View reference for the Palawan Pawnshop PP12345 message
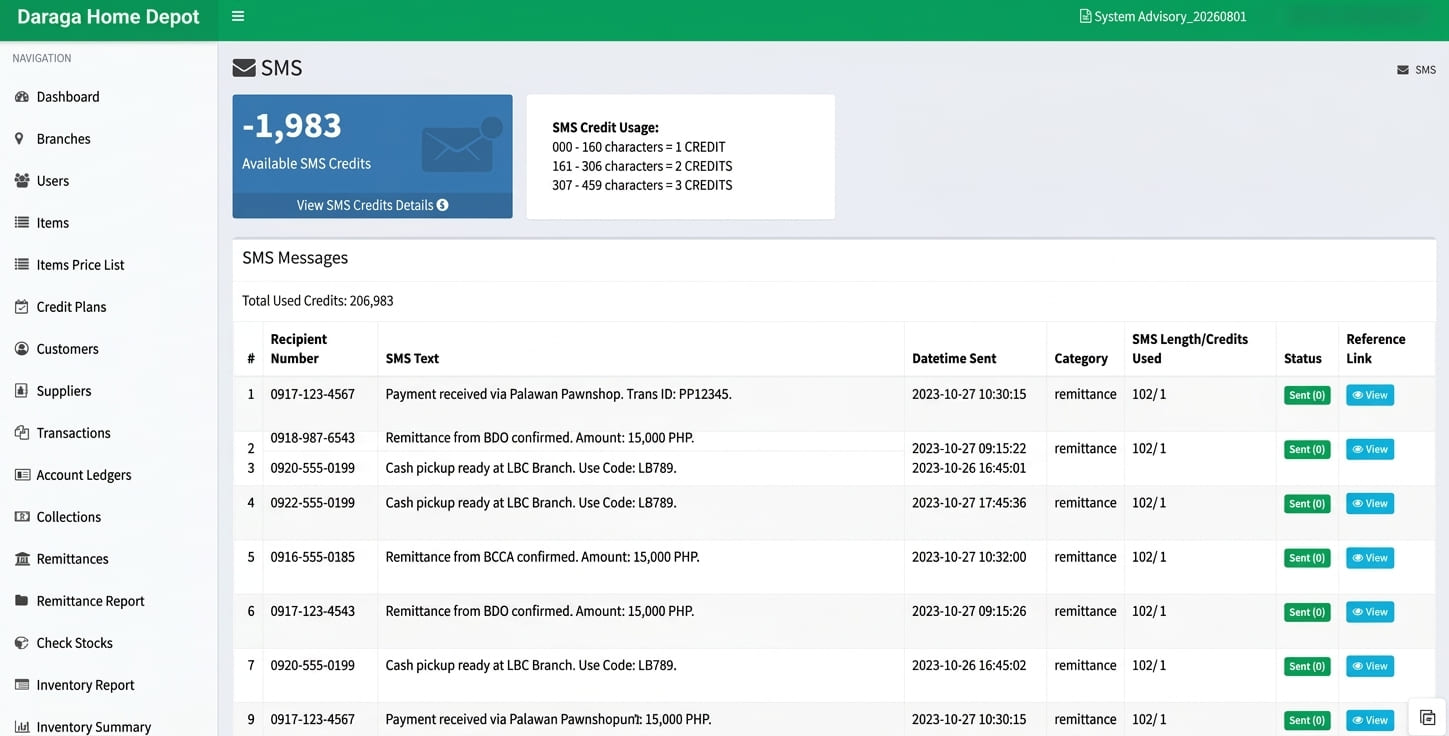Screen dimensions: 1449x736 pyautogui.click(x=1370, y=395)
